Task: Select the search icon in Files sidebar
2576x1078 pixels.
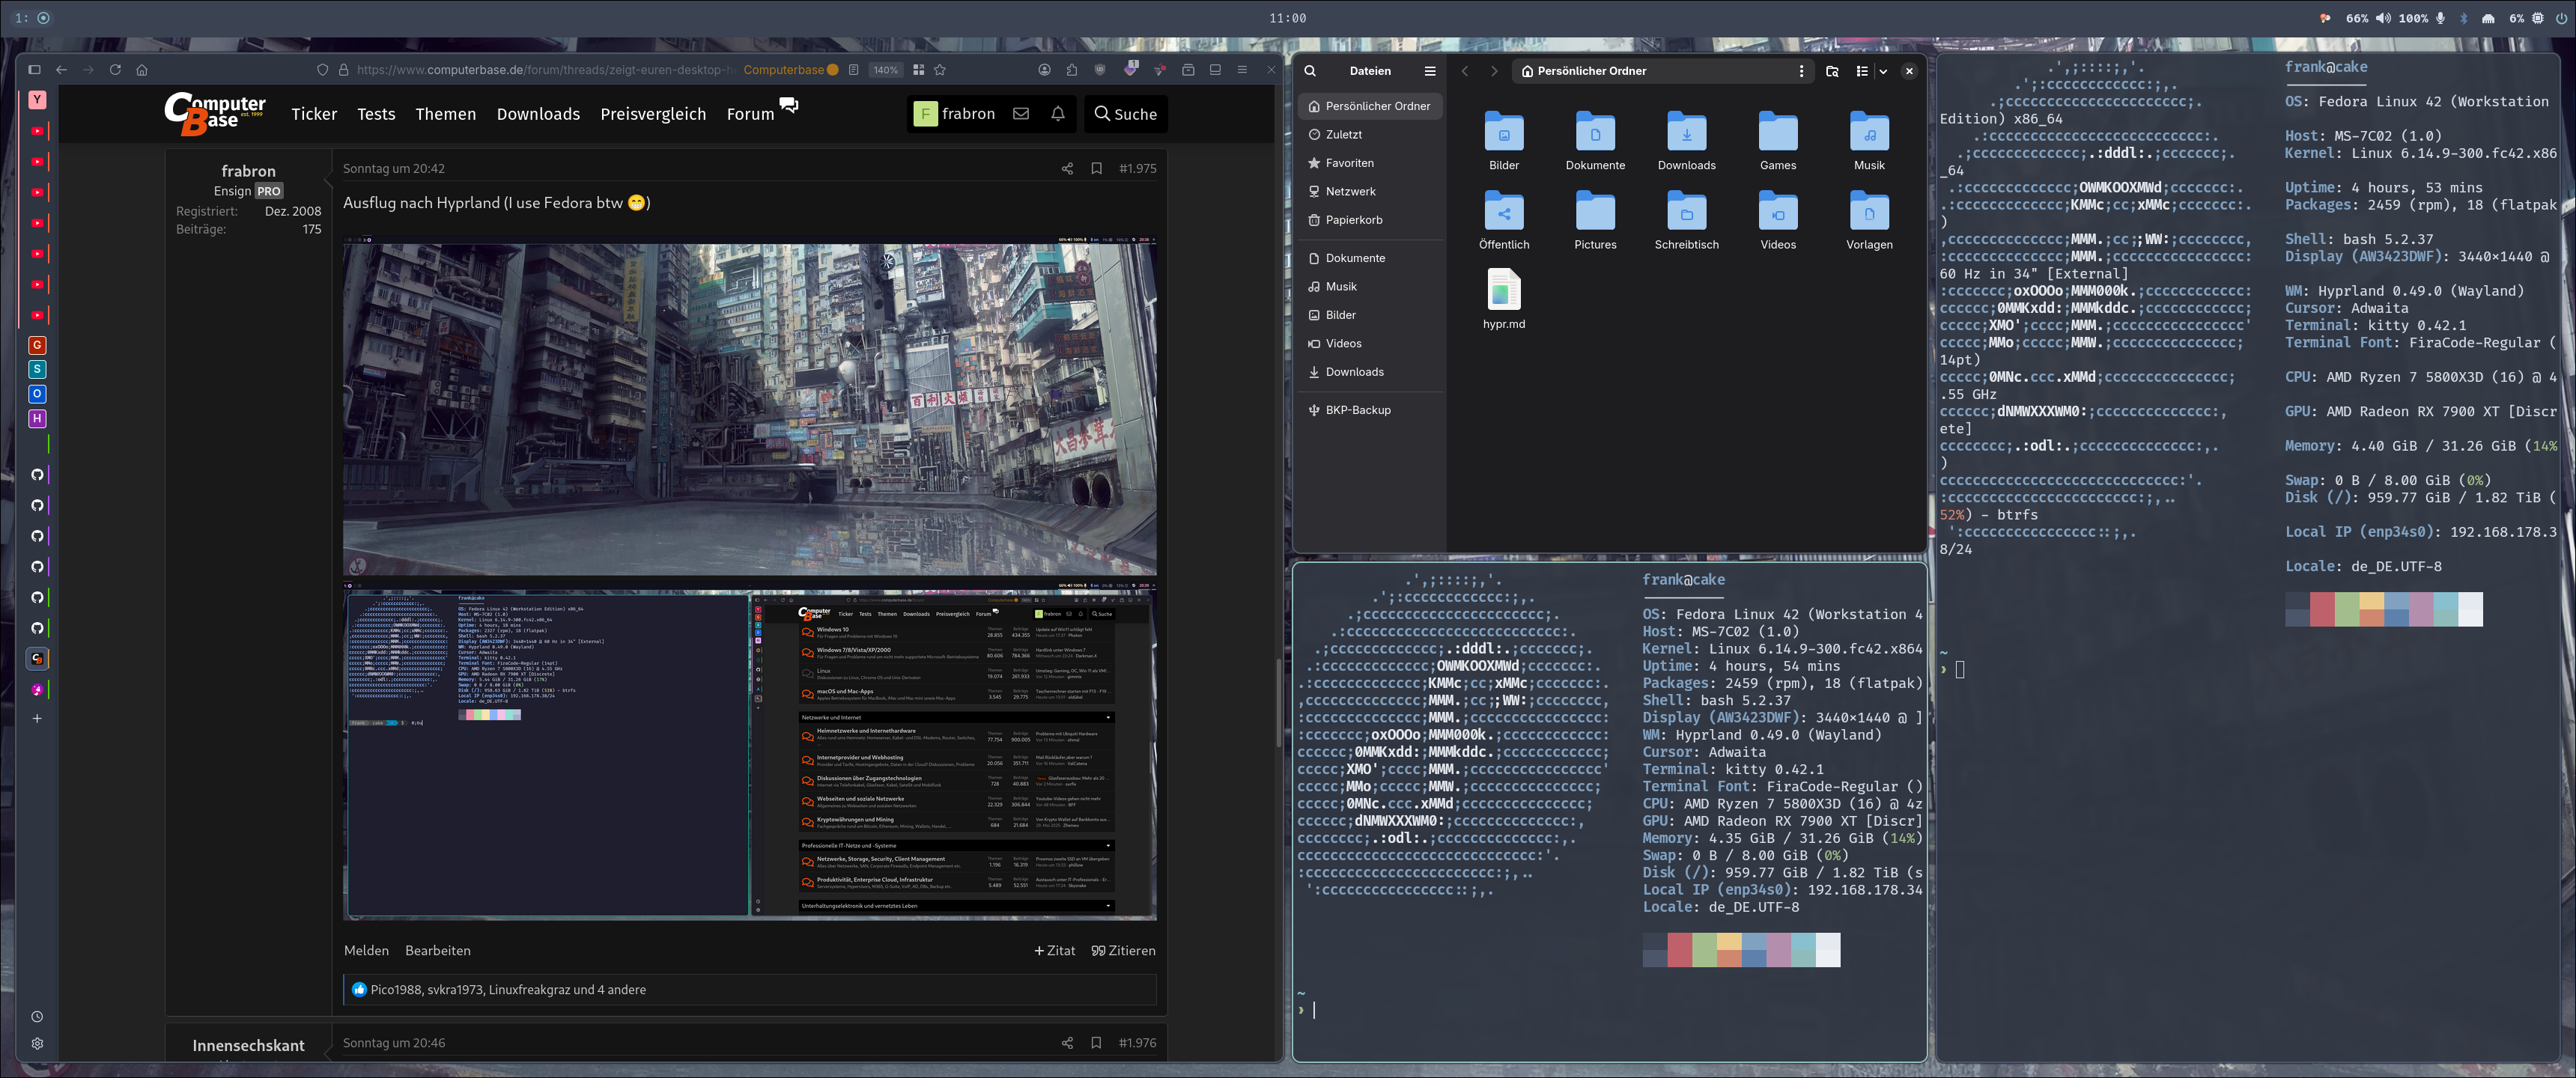Action: pyautogui.click(x=1310, y=71)
